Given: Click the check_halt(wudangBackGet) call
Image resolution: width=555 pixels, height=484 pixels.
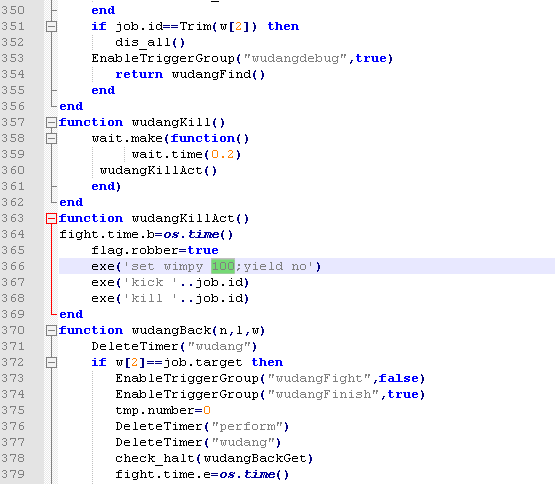Looking at the screenshot, I should pos(214,459).
